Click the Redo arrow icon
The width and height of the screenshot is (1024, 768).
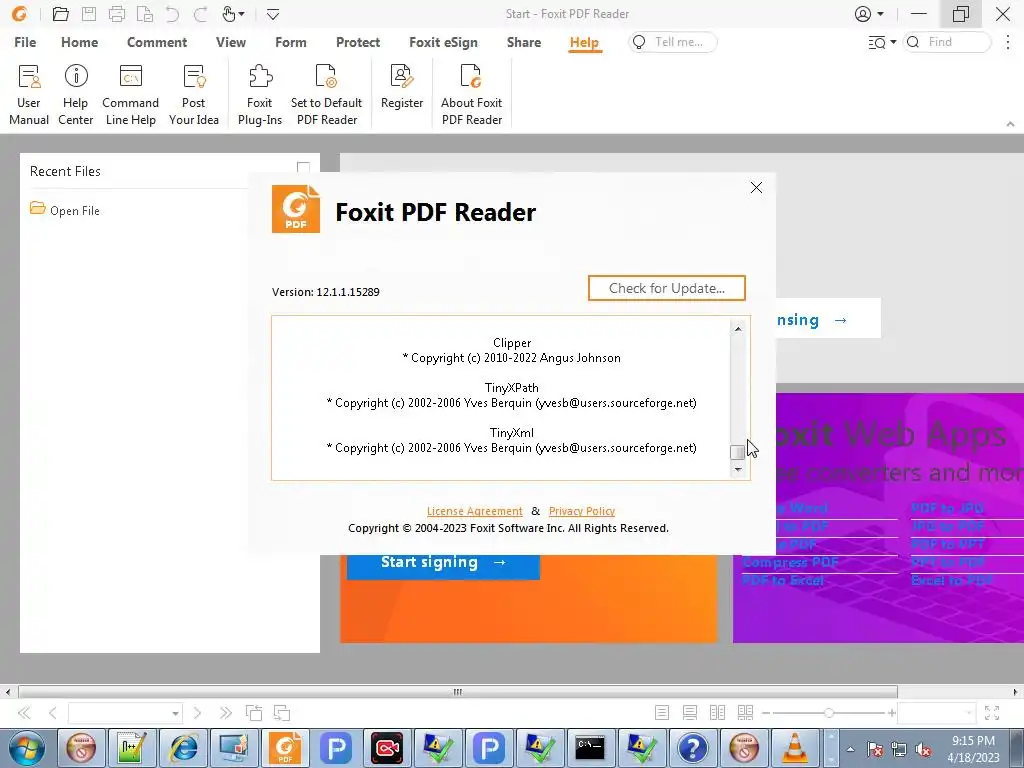(200, 14)
